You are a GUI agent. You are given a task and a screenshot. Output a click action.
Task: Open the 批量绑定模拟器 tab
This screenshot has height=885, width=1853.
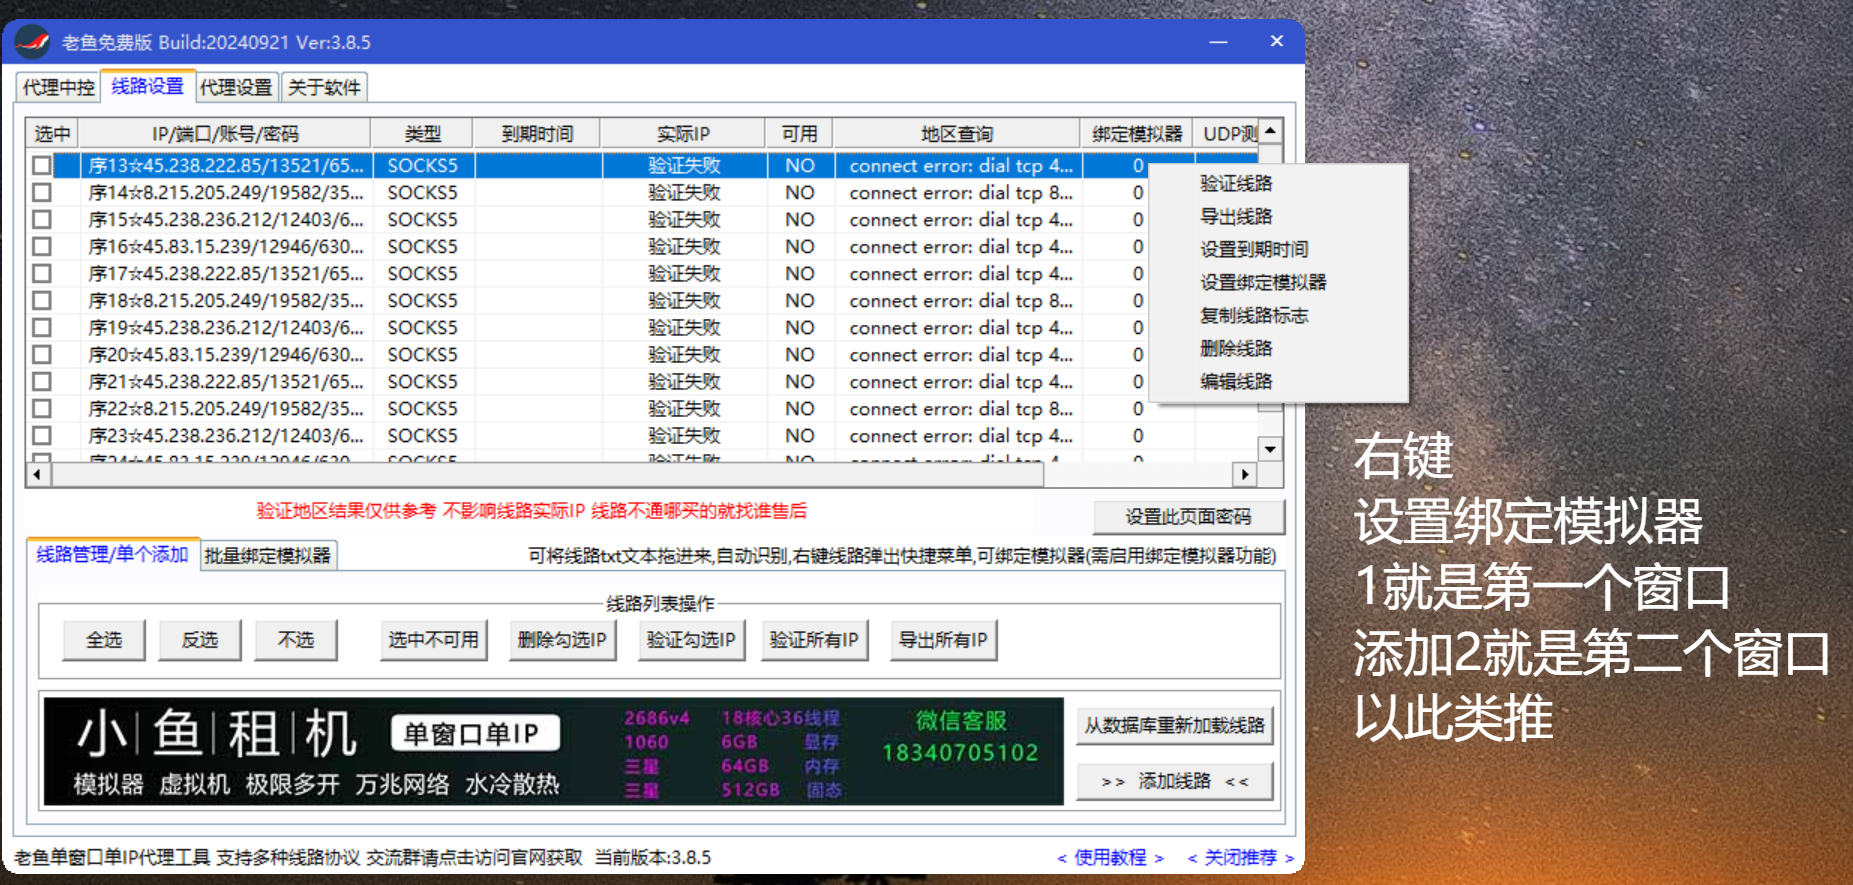267,556
